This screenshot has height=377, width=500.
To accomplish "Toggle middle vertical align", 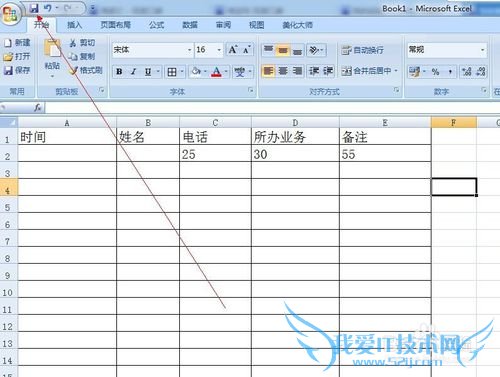I will tap(283, 50).
